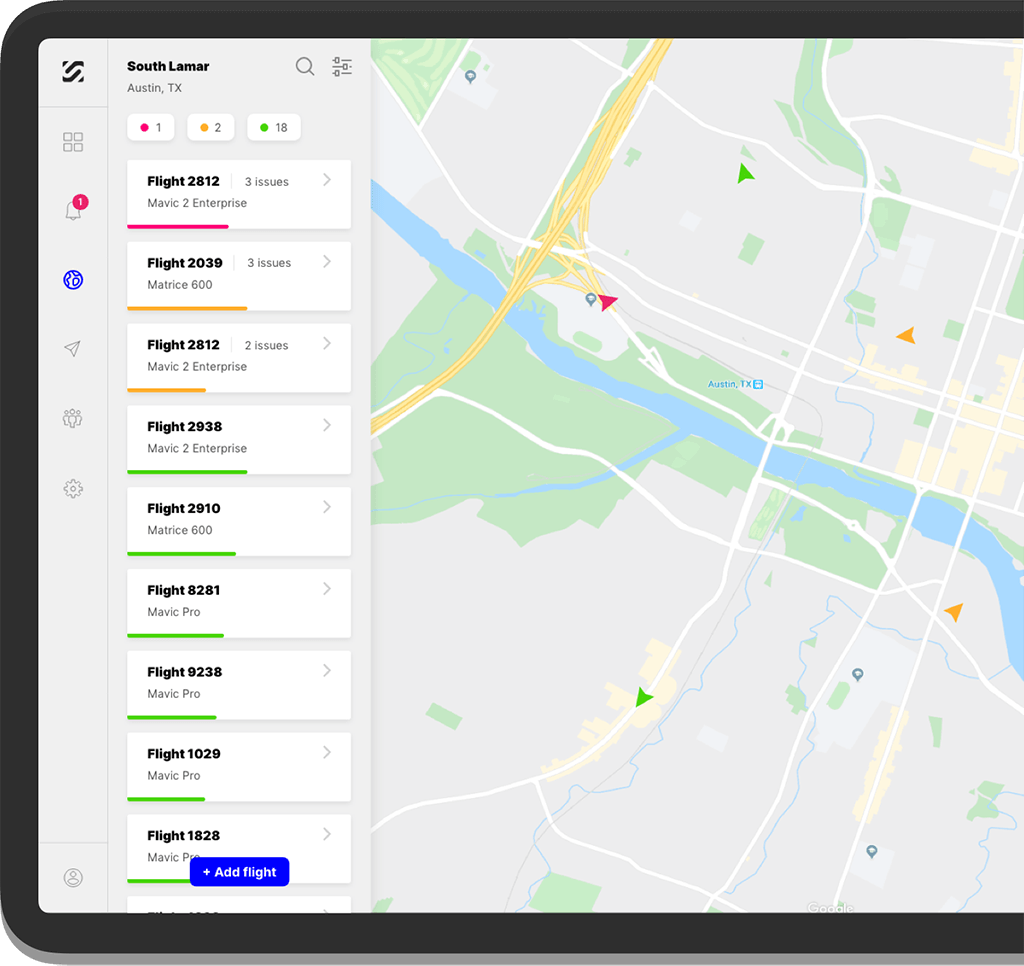Viewport: 1024px width, 966px height.
Task: Select Flight 2910 Matrice 600 card
Action: pyautogui.click(x=238, y=519)
